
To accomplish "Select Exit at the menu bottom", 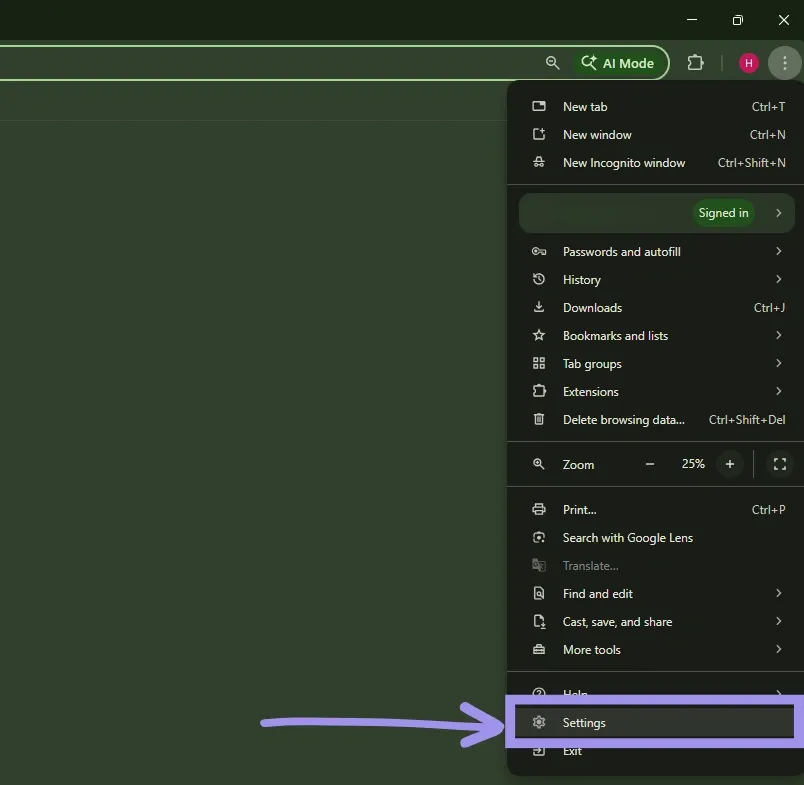I will click(x=574, y=751).
